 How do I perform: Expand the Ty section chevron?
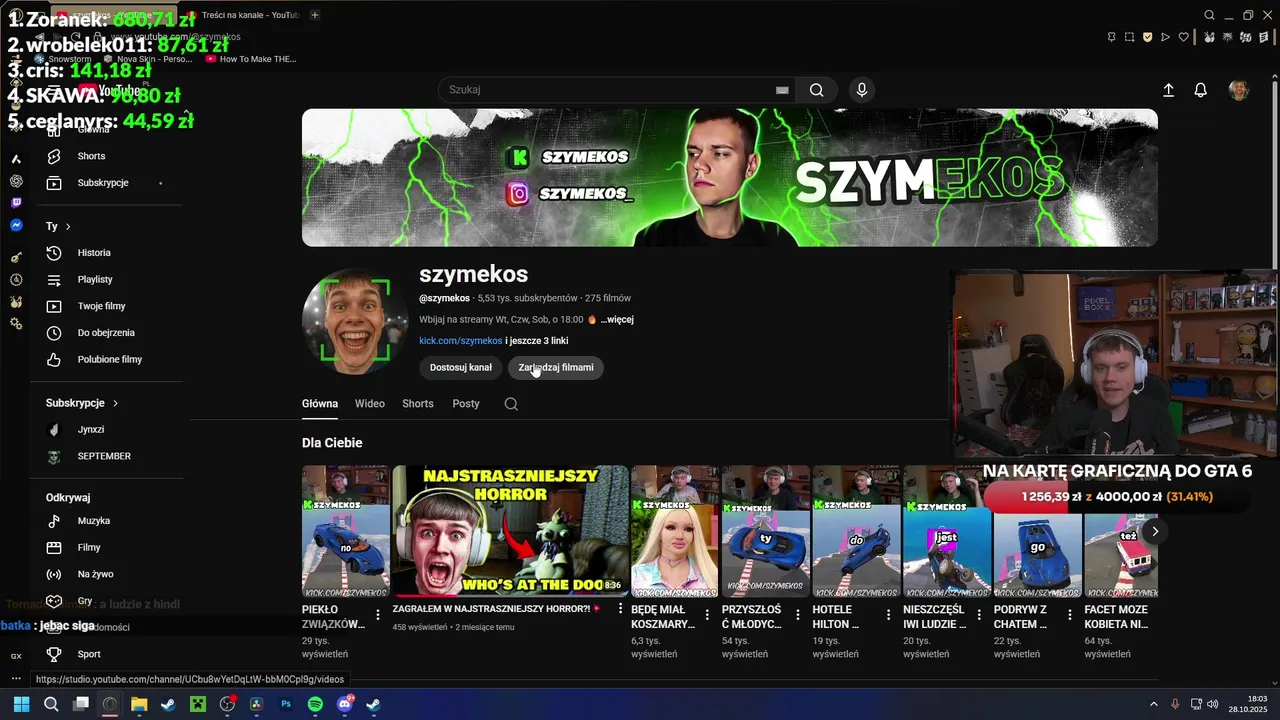coord(68,227)
